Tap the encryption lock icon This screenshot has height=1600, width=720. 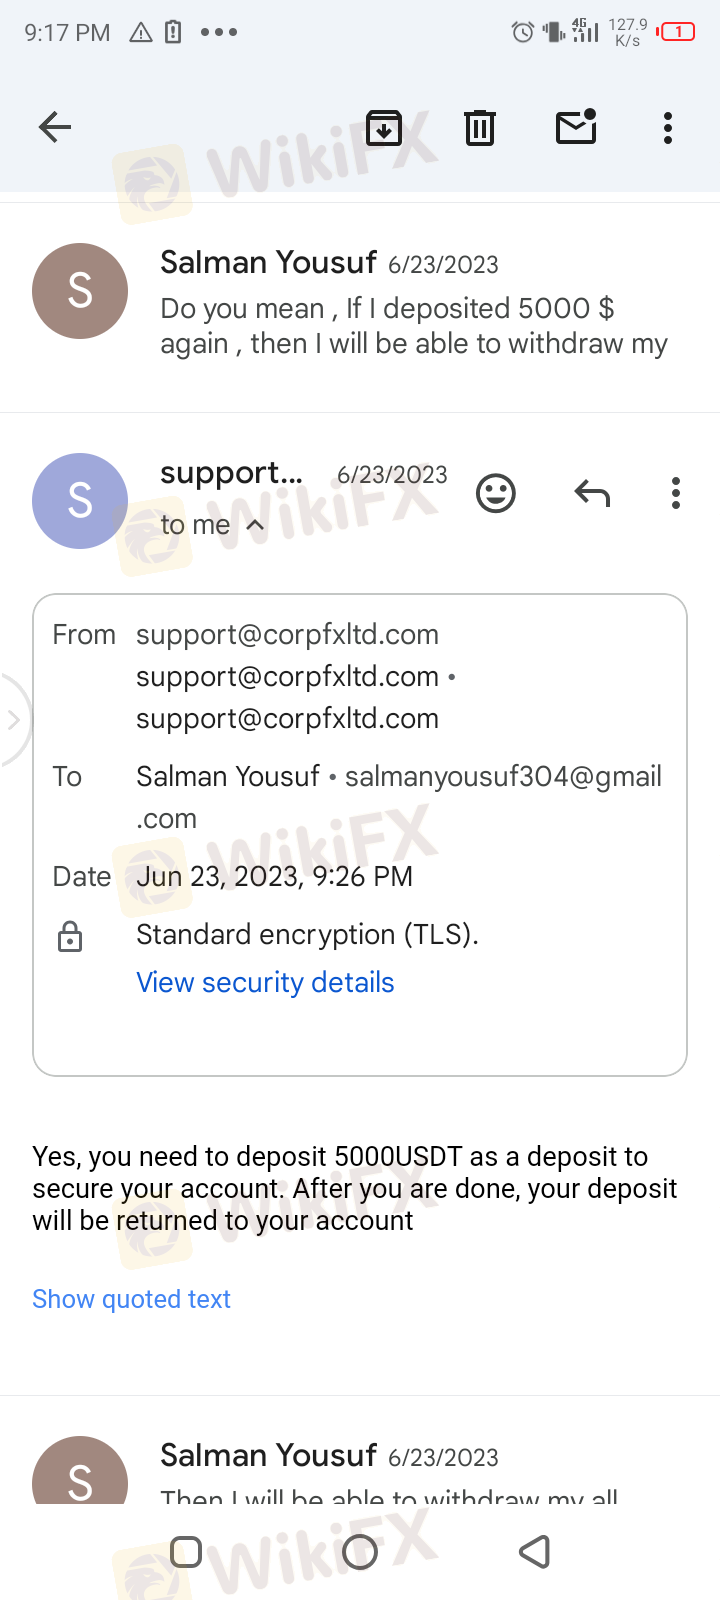70,937
